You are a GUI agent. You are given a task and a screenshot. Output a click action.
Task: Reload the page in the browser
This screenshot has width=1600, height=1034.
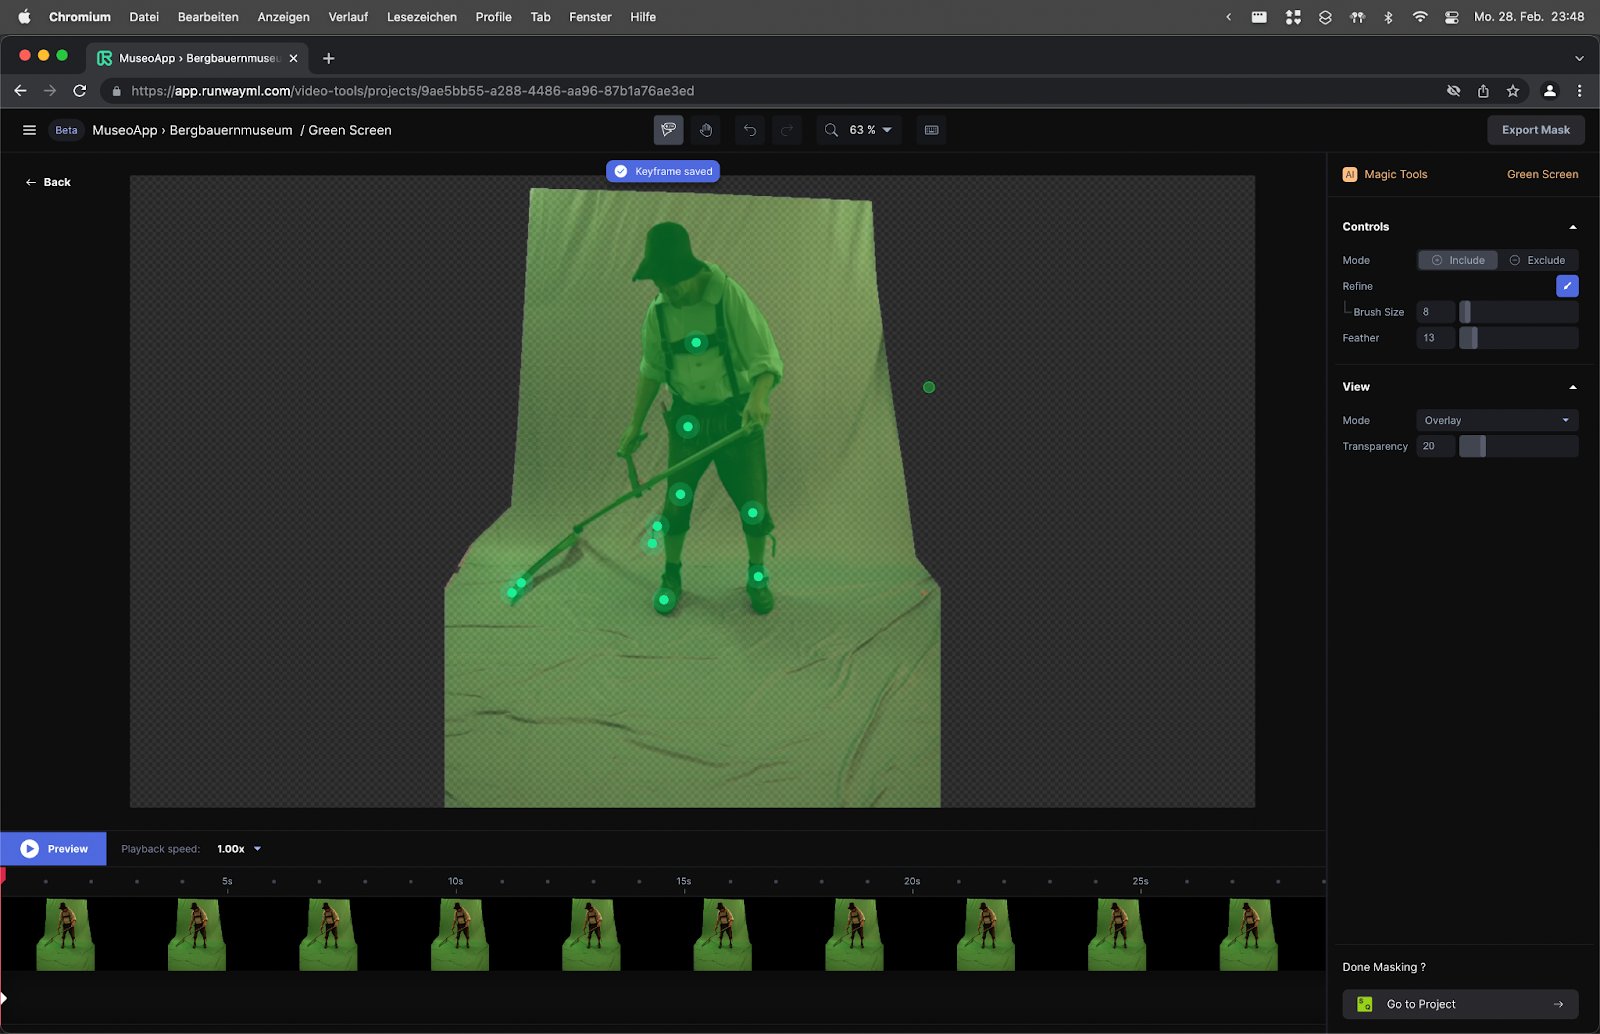point(80,91)
